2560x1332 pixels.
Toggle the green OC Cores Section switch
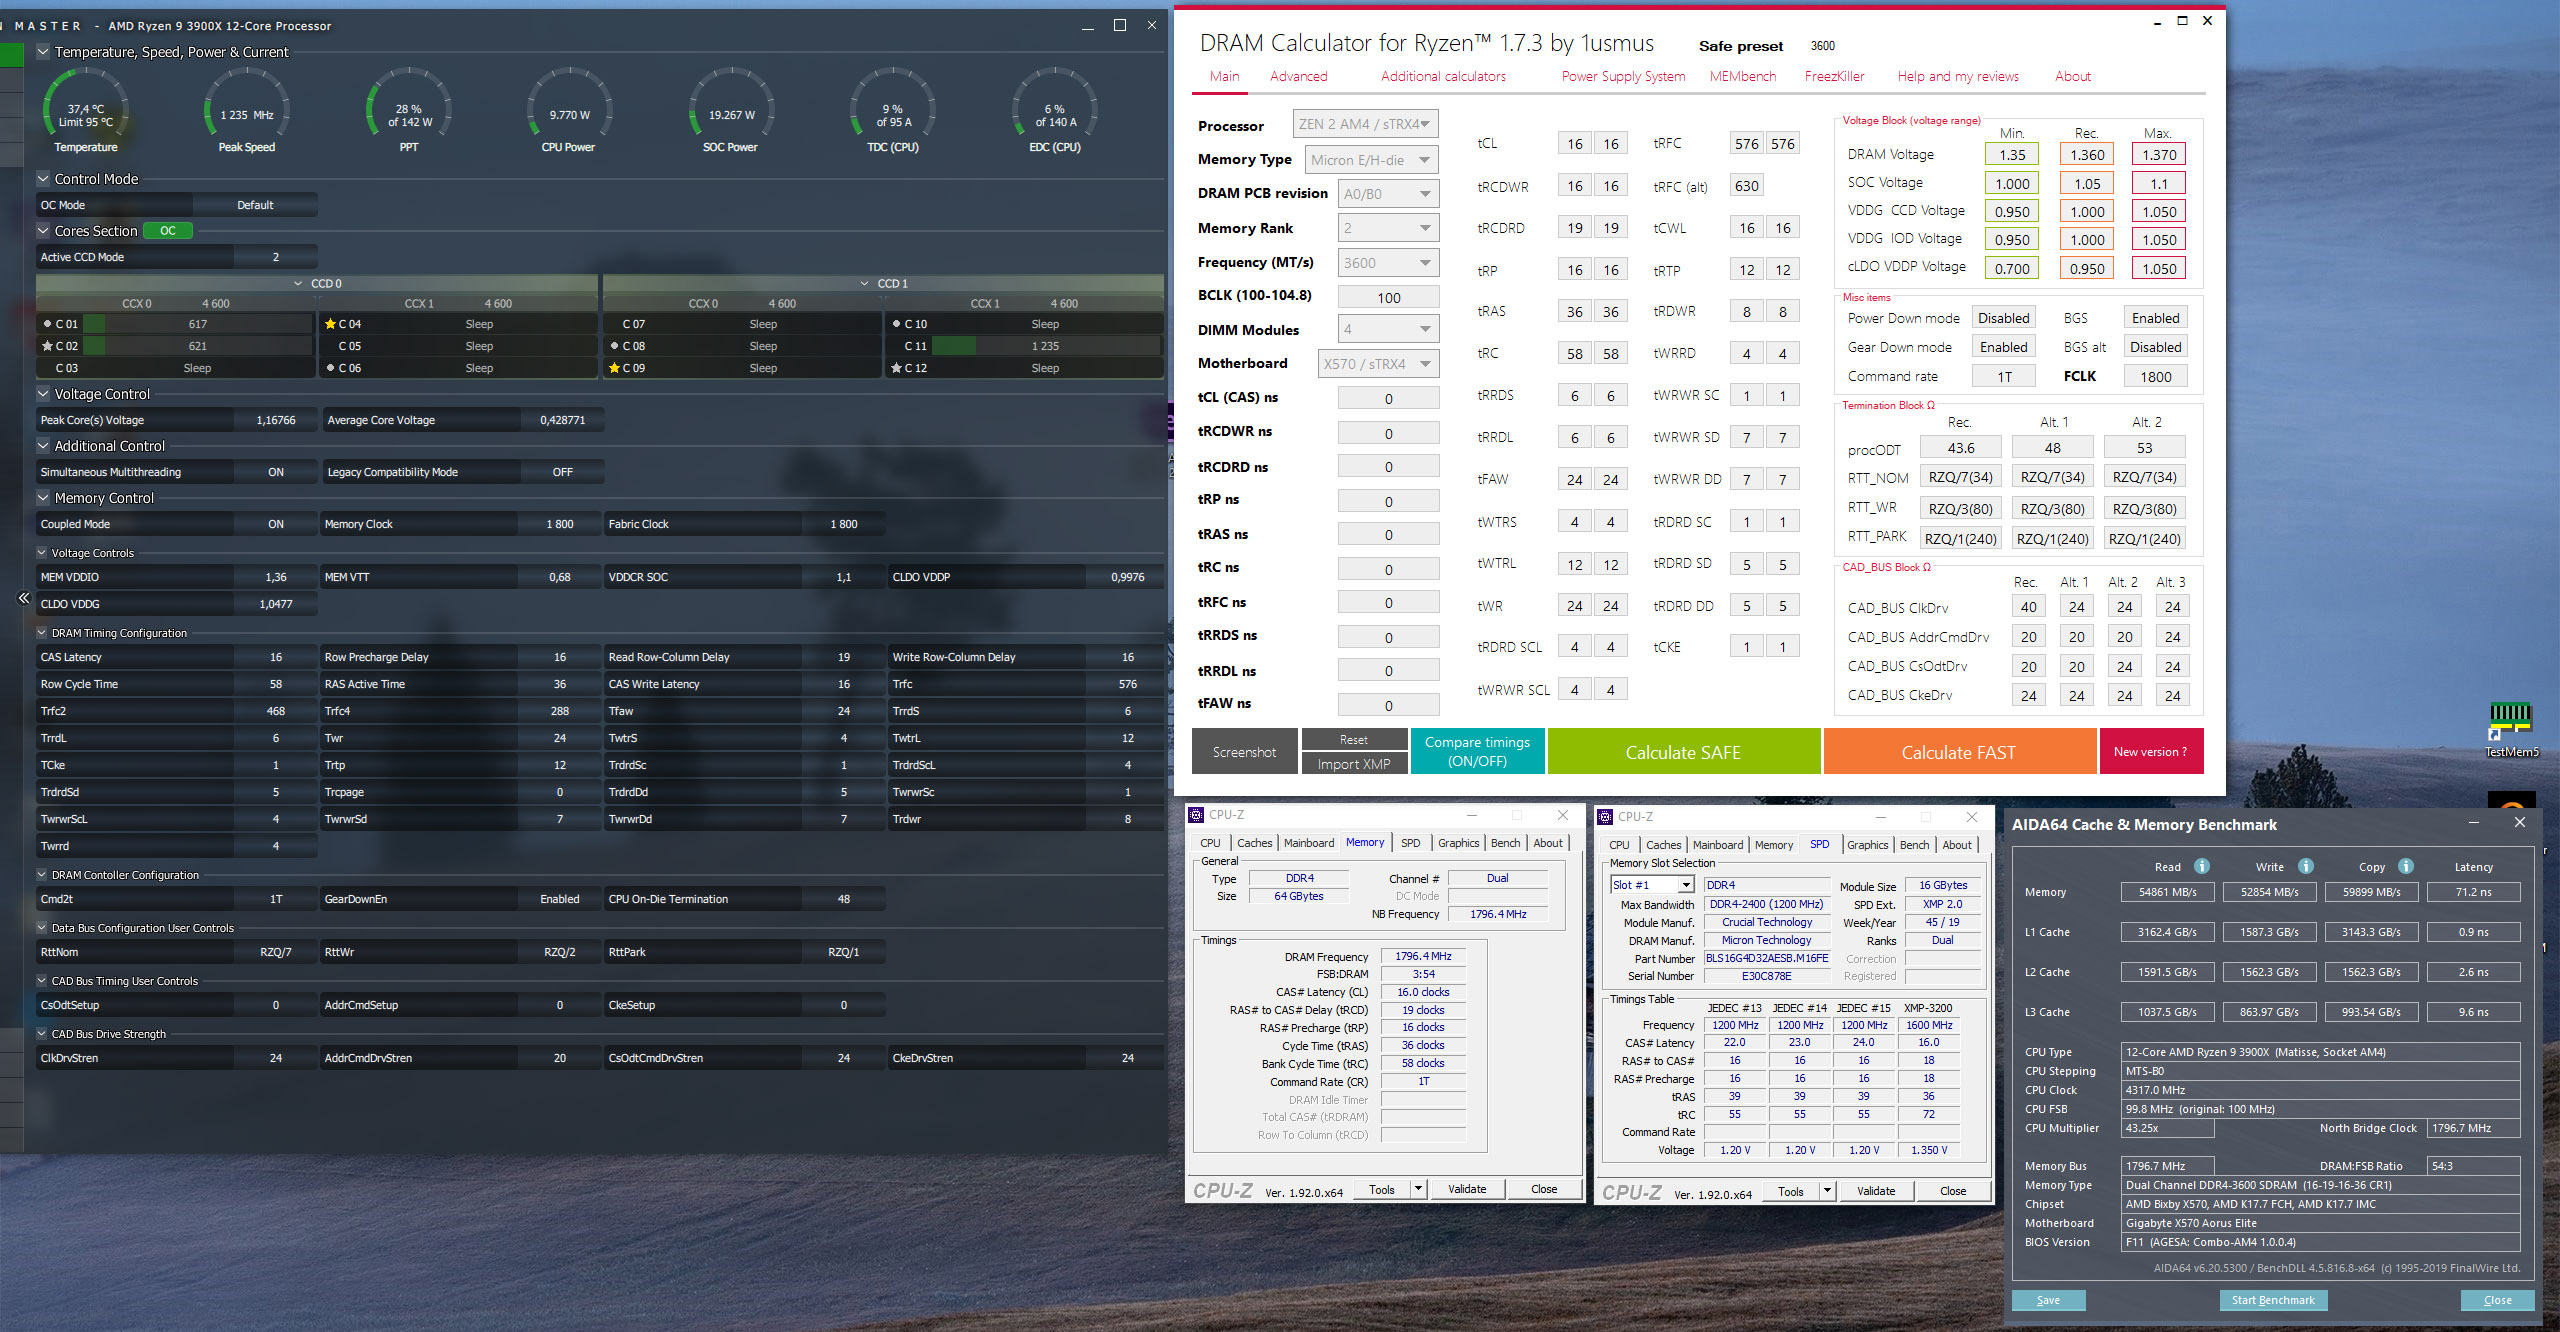(167, 231)
